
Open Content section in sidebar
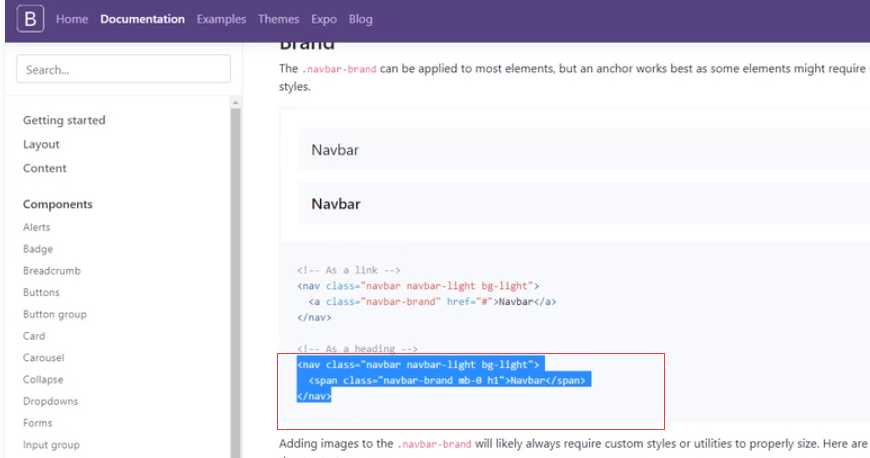(x=44, y=168)
